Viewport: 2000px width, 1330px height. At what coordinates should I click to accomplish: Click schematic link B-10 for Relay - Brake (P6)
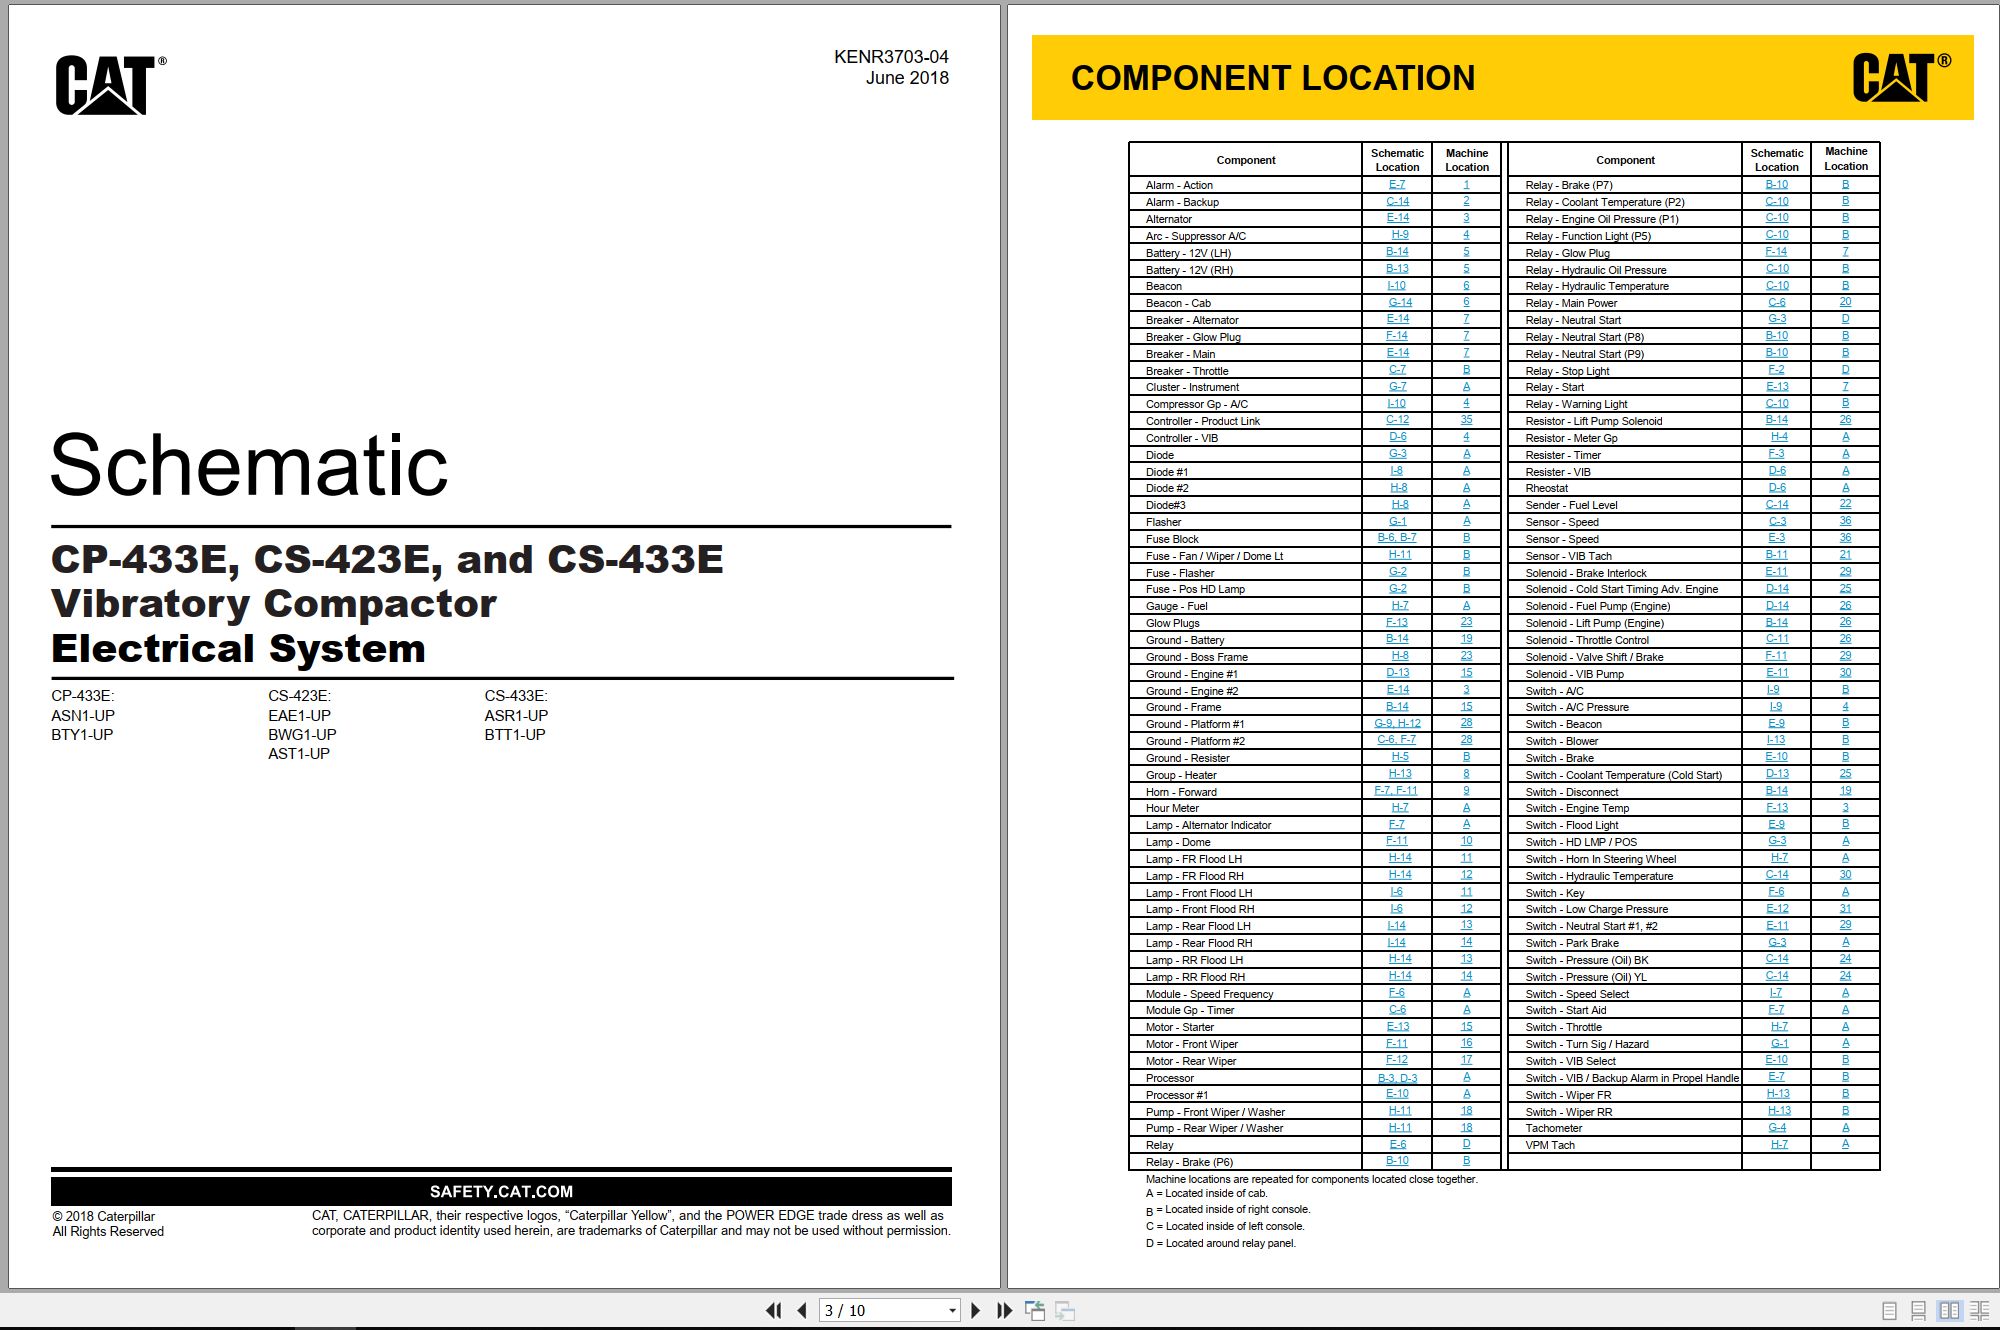pos(1397,1162)
